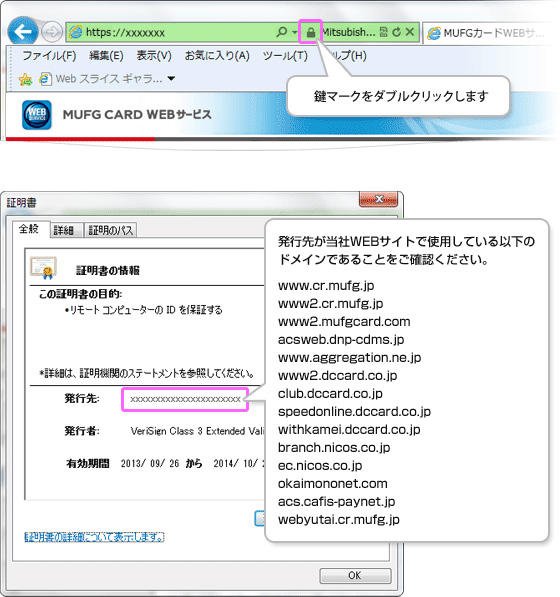Image resolution: width=560 pixels, height=597 pixels.
Task: Select the 全般 tab
Action: pos(29,229)
